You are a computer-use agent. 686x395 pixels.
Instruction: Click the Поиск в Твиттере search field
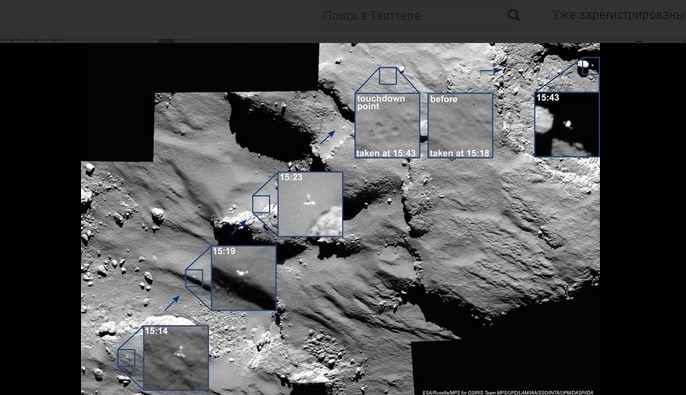[x=420, y=16]
